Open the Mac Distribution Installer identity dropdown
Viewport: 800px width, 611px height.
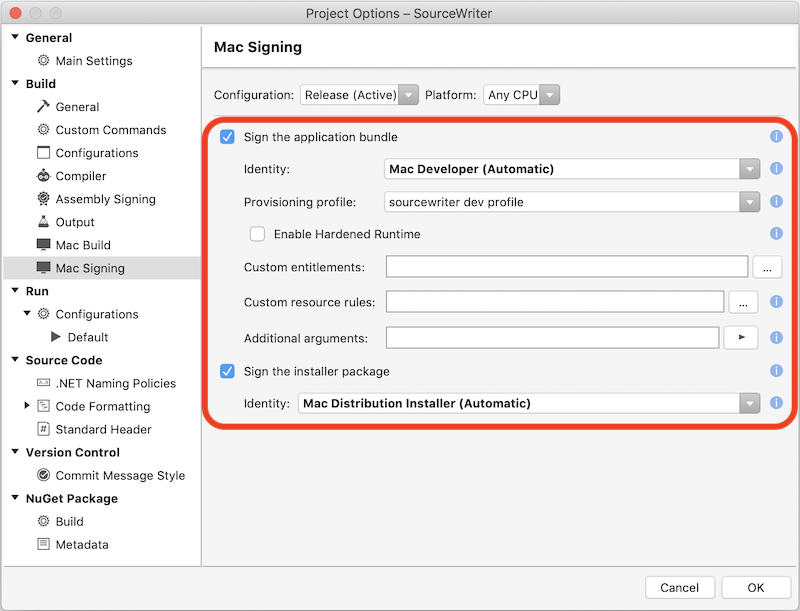(x=529, y=403)
